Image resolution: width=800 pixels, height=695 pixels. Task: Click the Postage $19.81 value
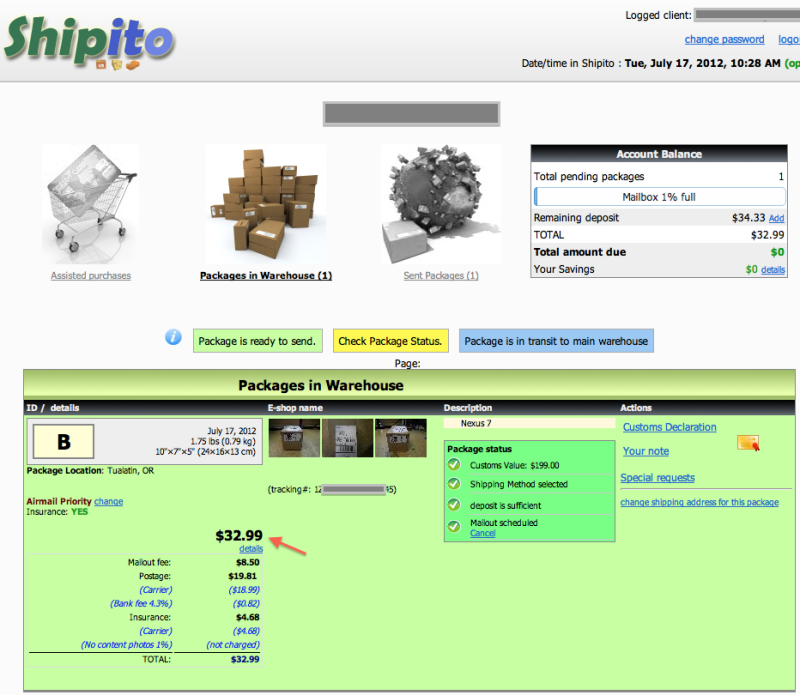coord(242,576)
